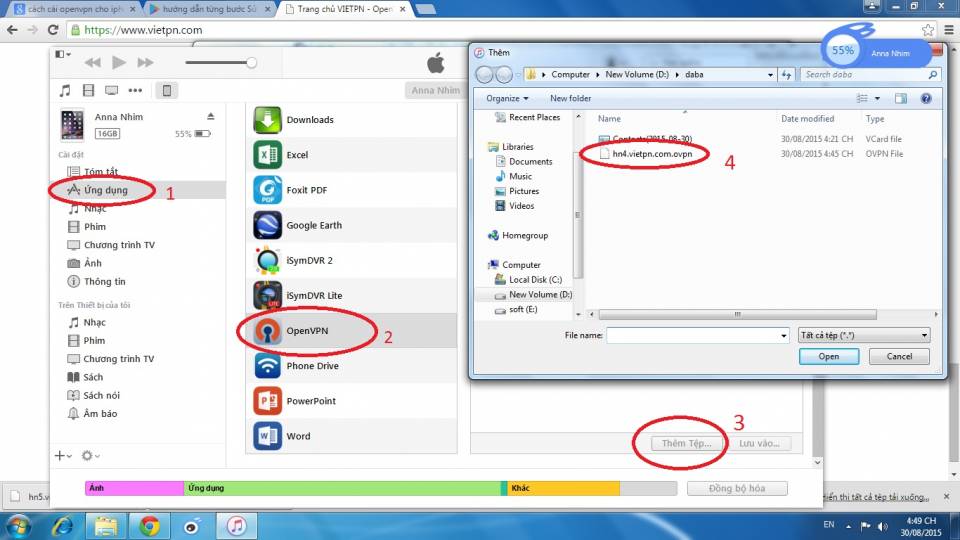Image resolution: width=960 pixels, height=540 pixels.
Task: Select the Word app icon
Action: [268, 437]
